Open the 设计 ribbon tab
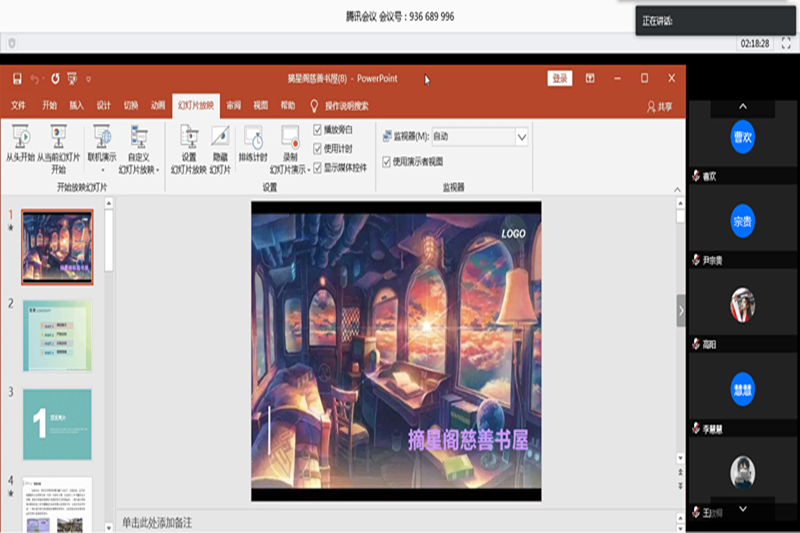The width and height of the screenshot is (800, 533). [x=103, y=105]
